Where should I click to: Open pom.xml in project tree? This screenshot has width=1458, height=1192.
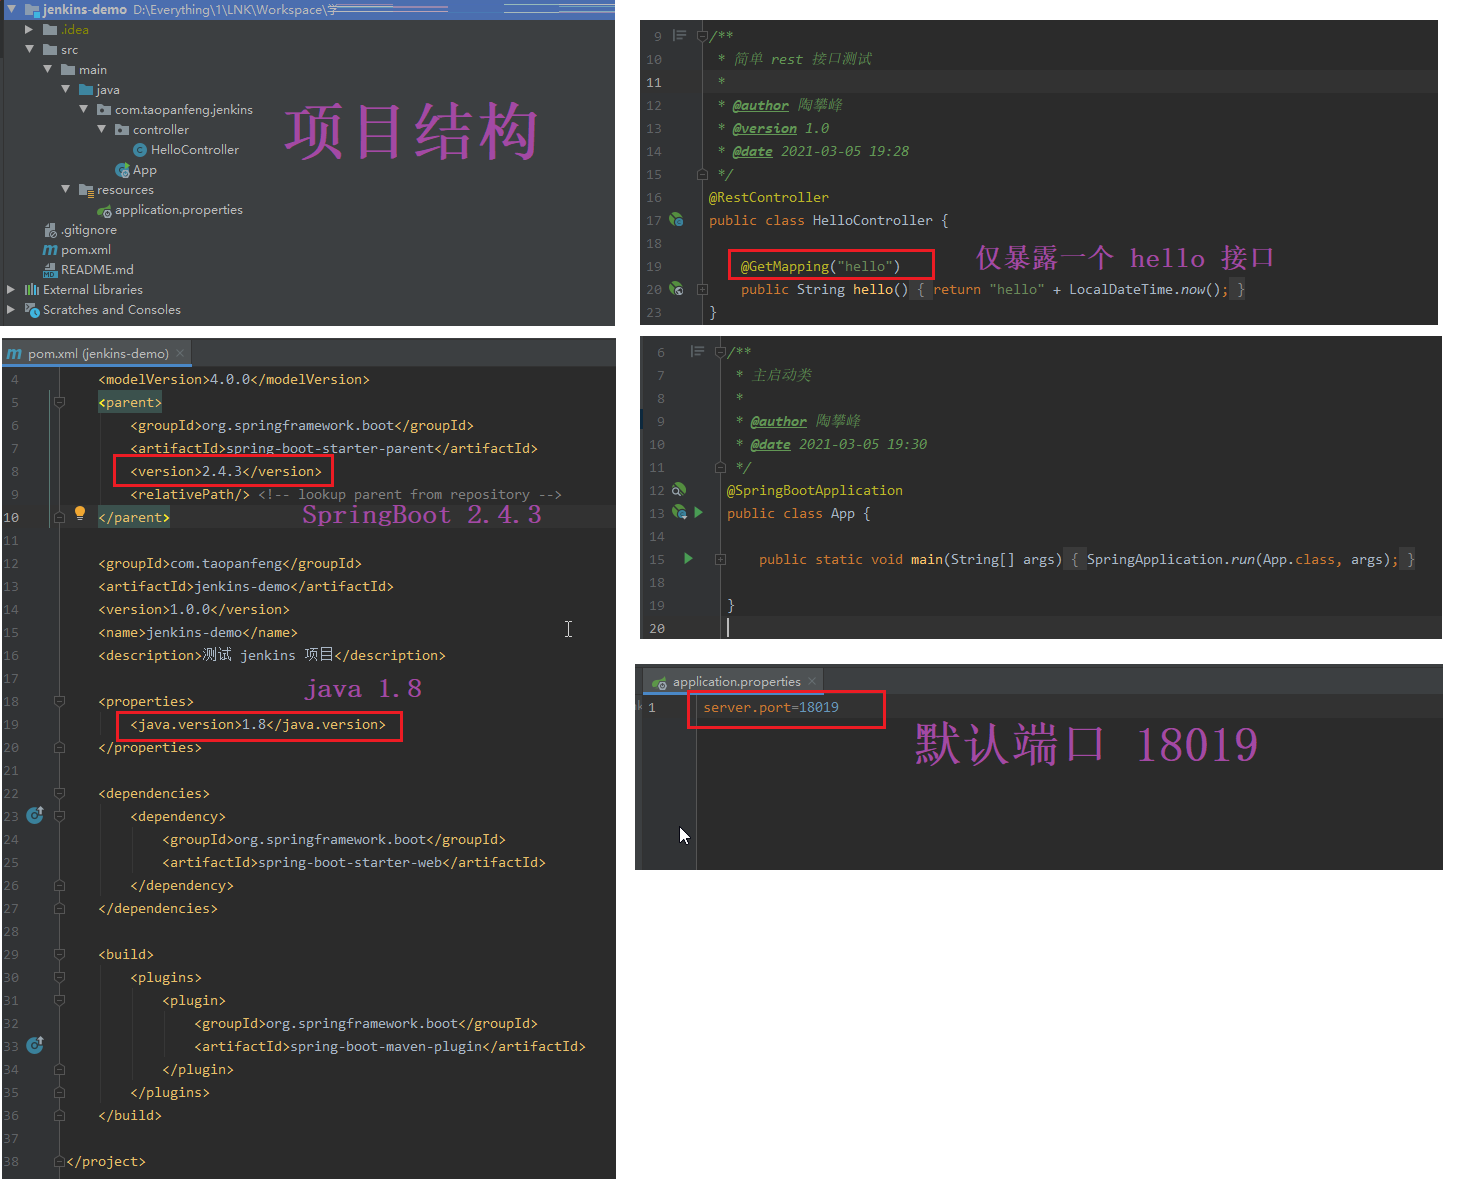point(86,250)
